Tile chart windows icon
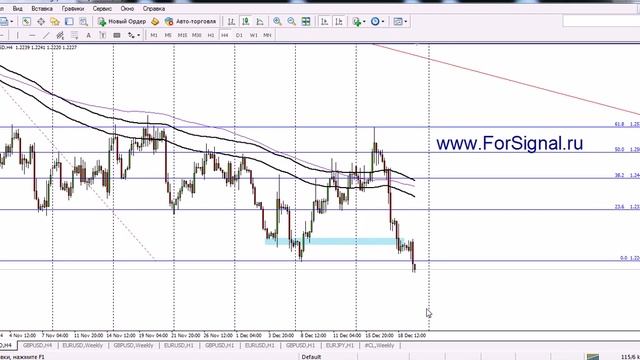Viewport: 640px width, 360px height. [306, 22]
